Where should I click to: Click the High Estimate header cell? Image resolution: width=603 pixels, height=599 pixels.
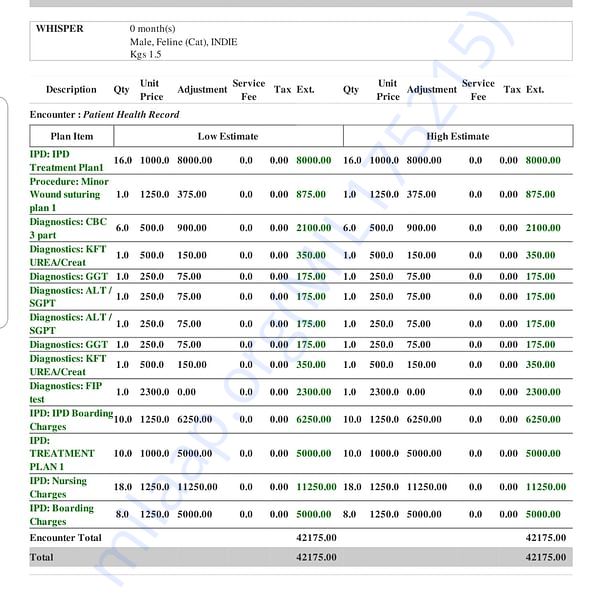(458, 136)
